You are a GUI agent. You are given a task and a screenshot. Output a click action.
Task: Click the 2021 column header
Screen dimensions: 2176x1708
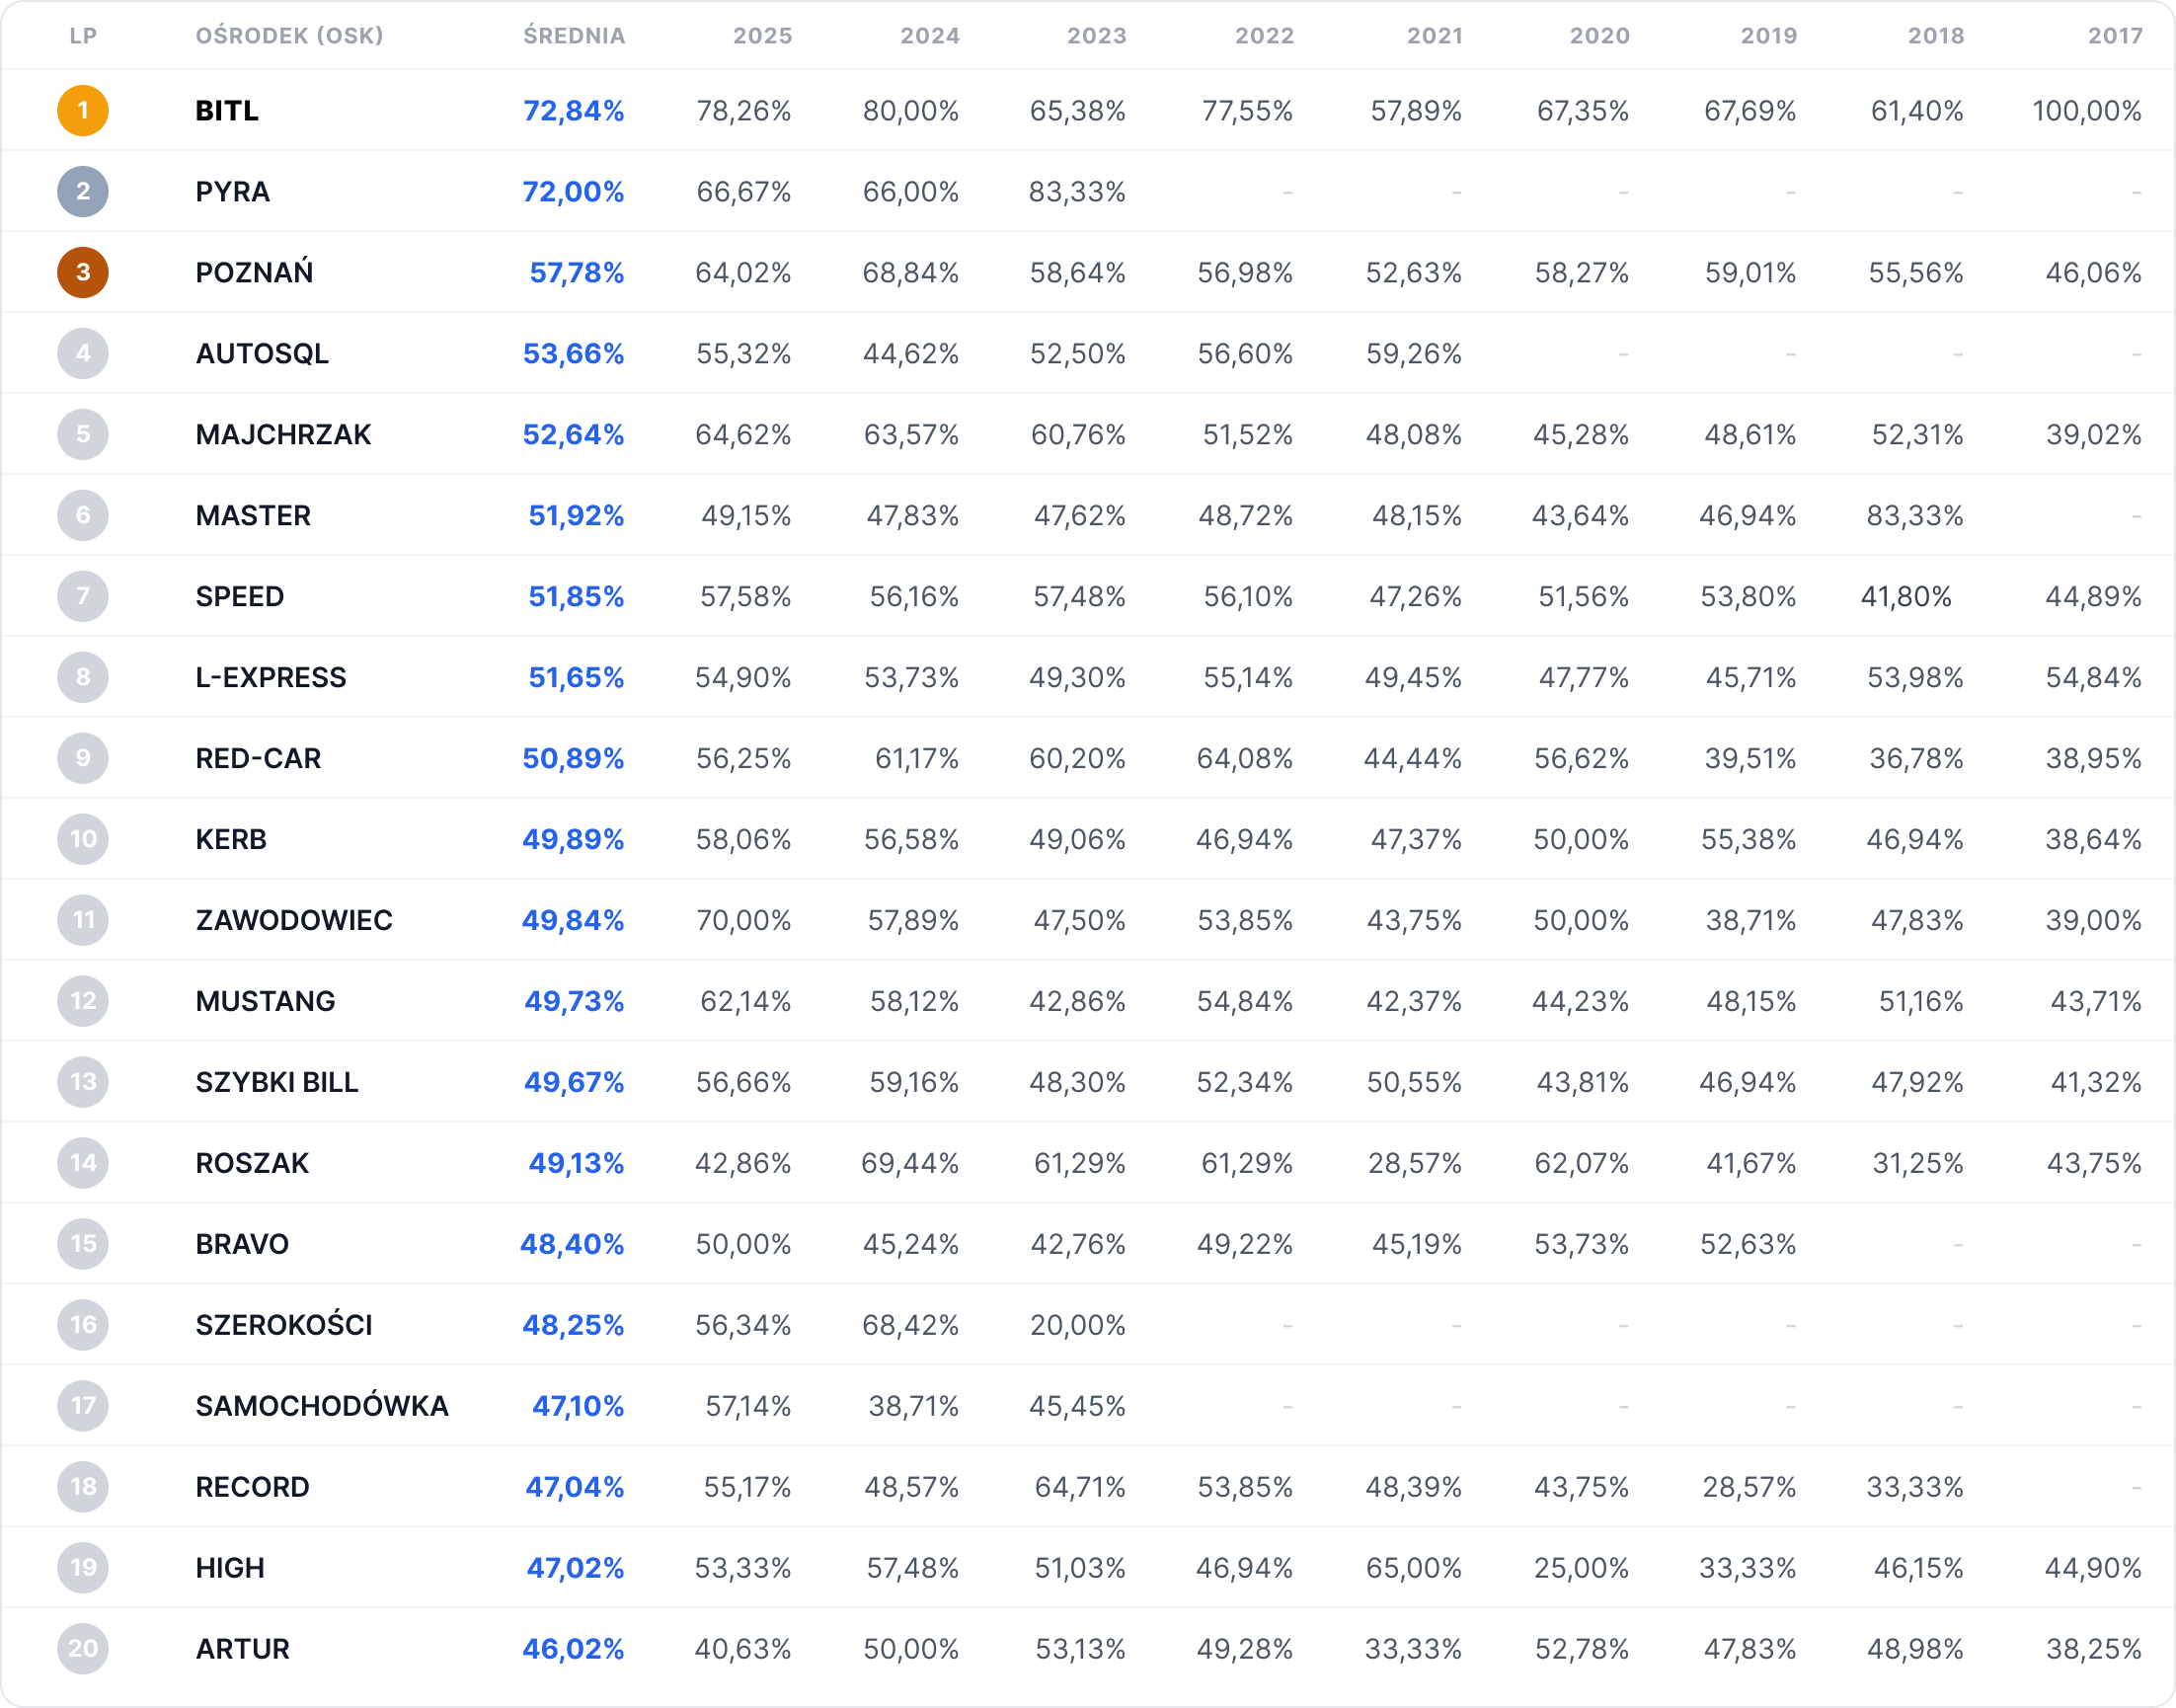[1434, 36]
